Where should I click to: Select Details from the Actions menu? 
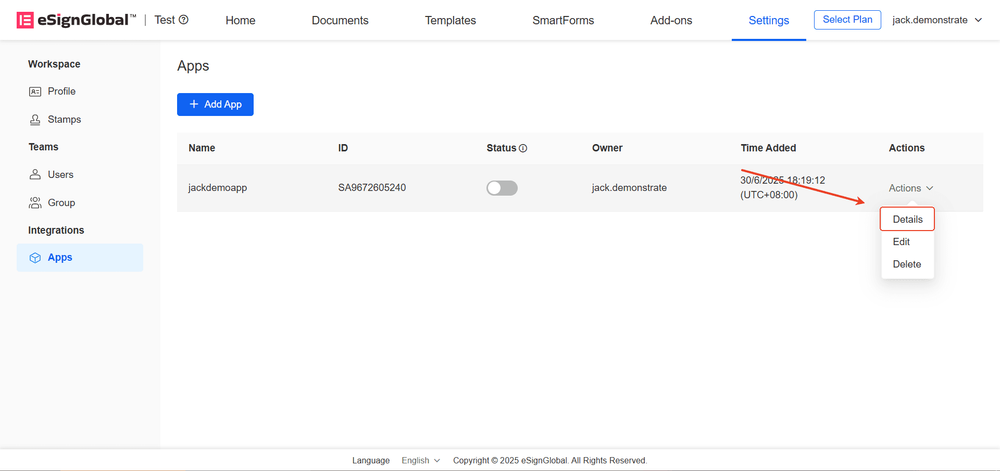click(x=907, y=219)
